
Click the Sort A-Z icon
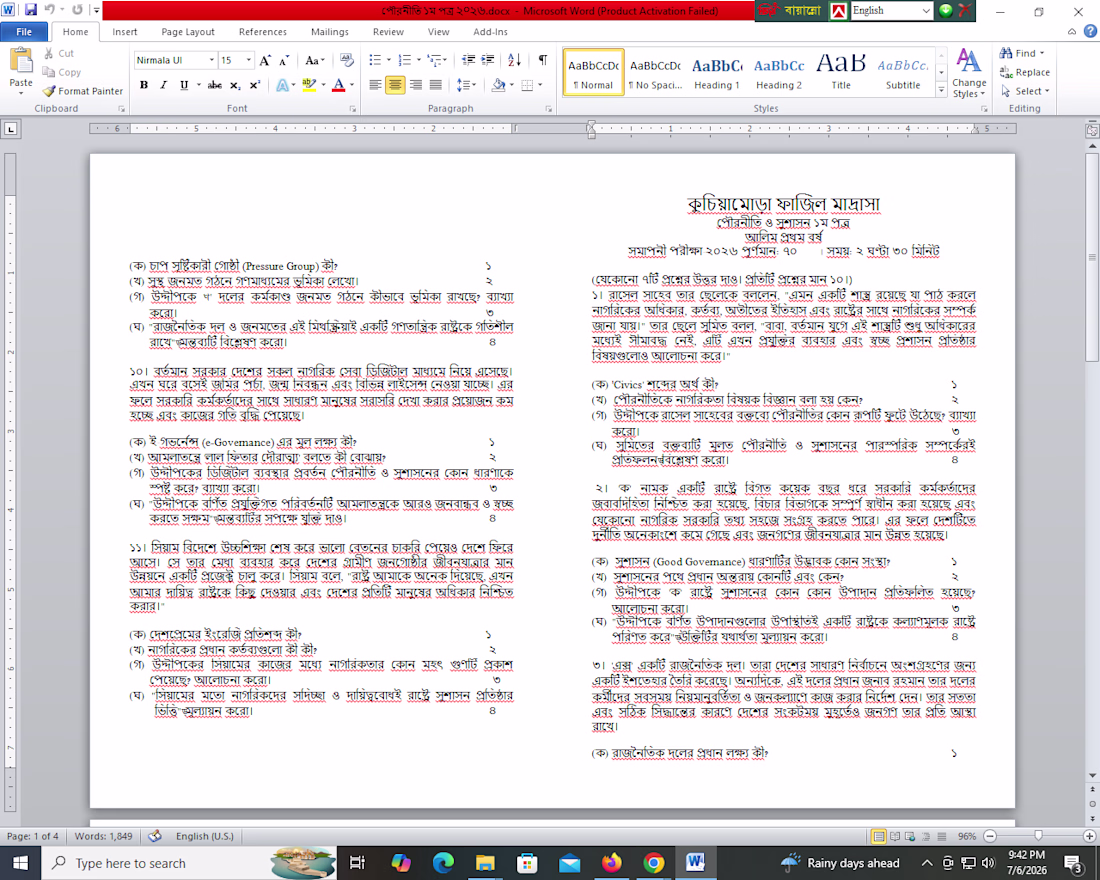point(514,60)
